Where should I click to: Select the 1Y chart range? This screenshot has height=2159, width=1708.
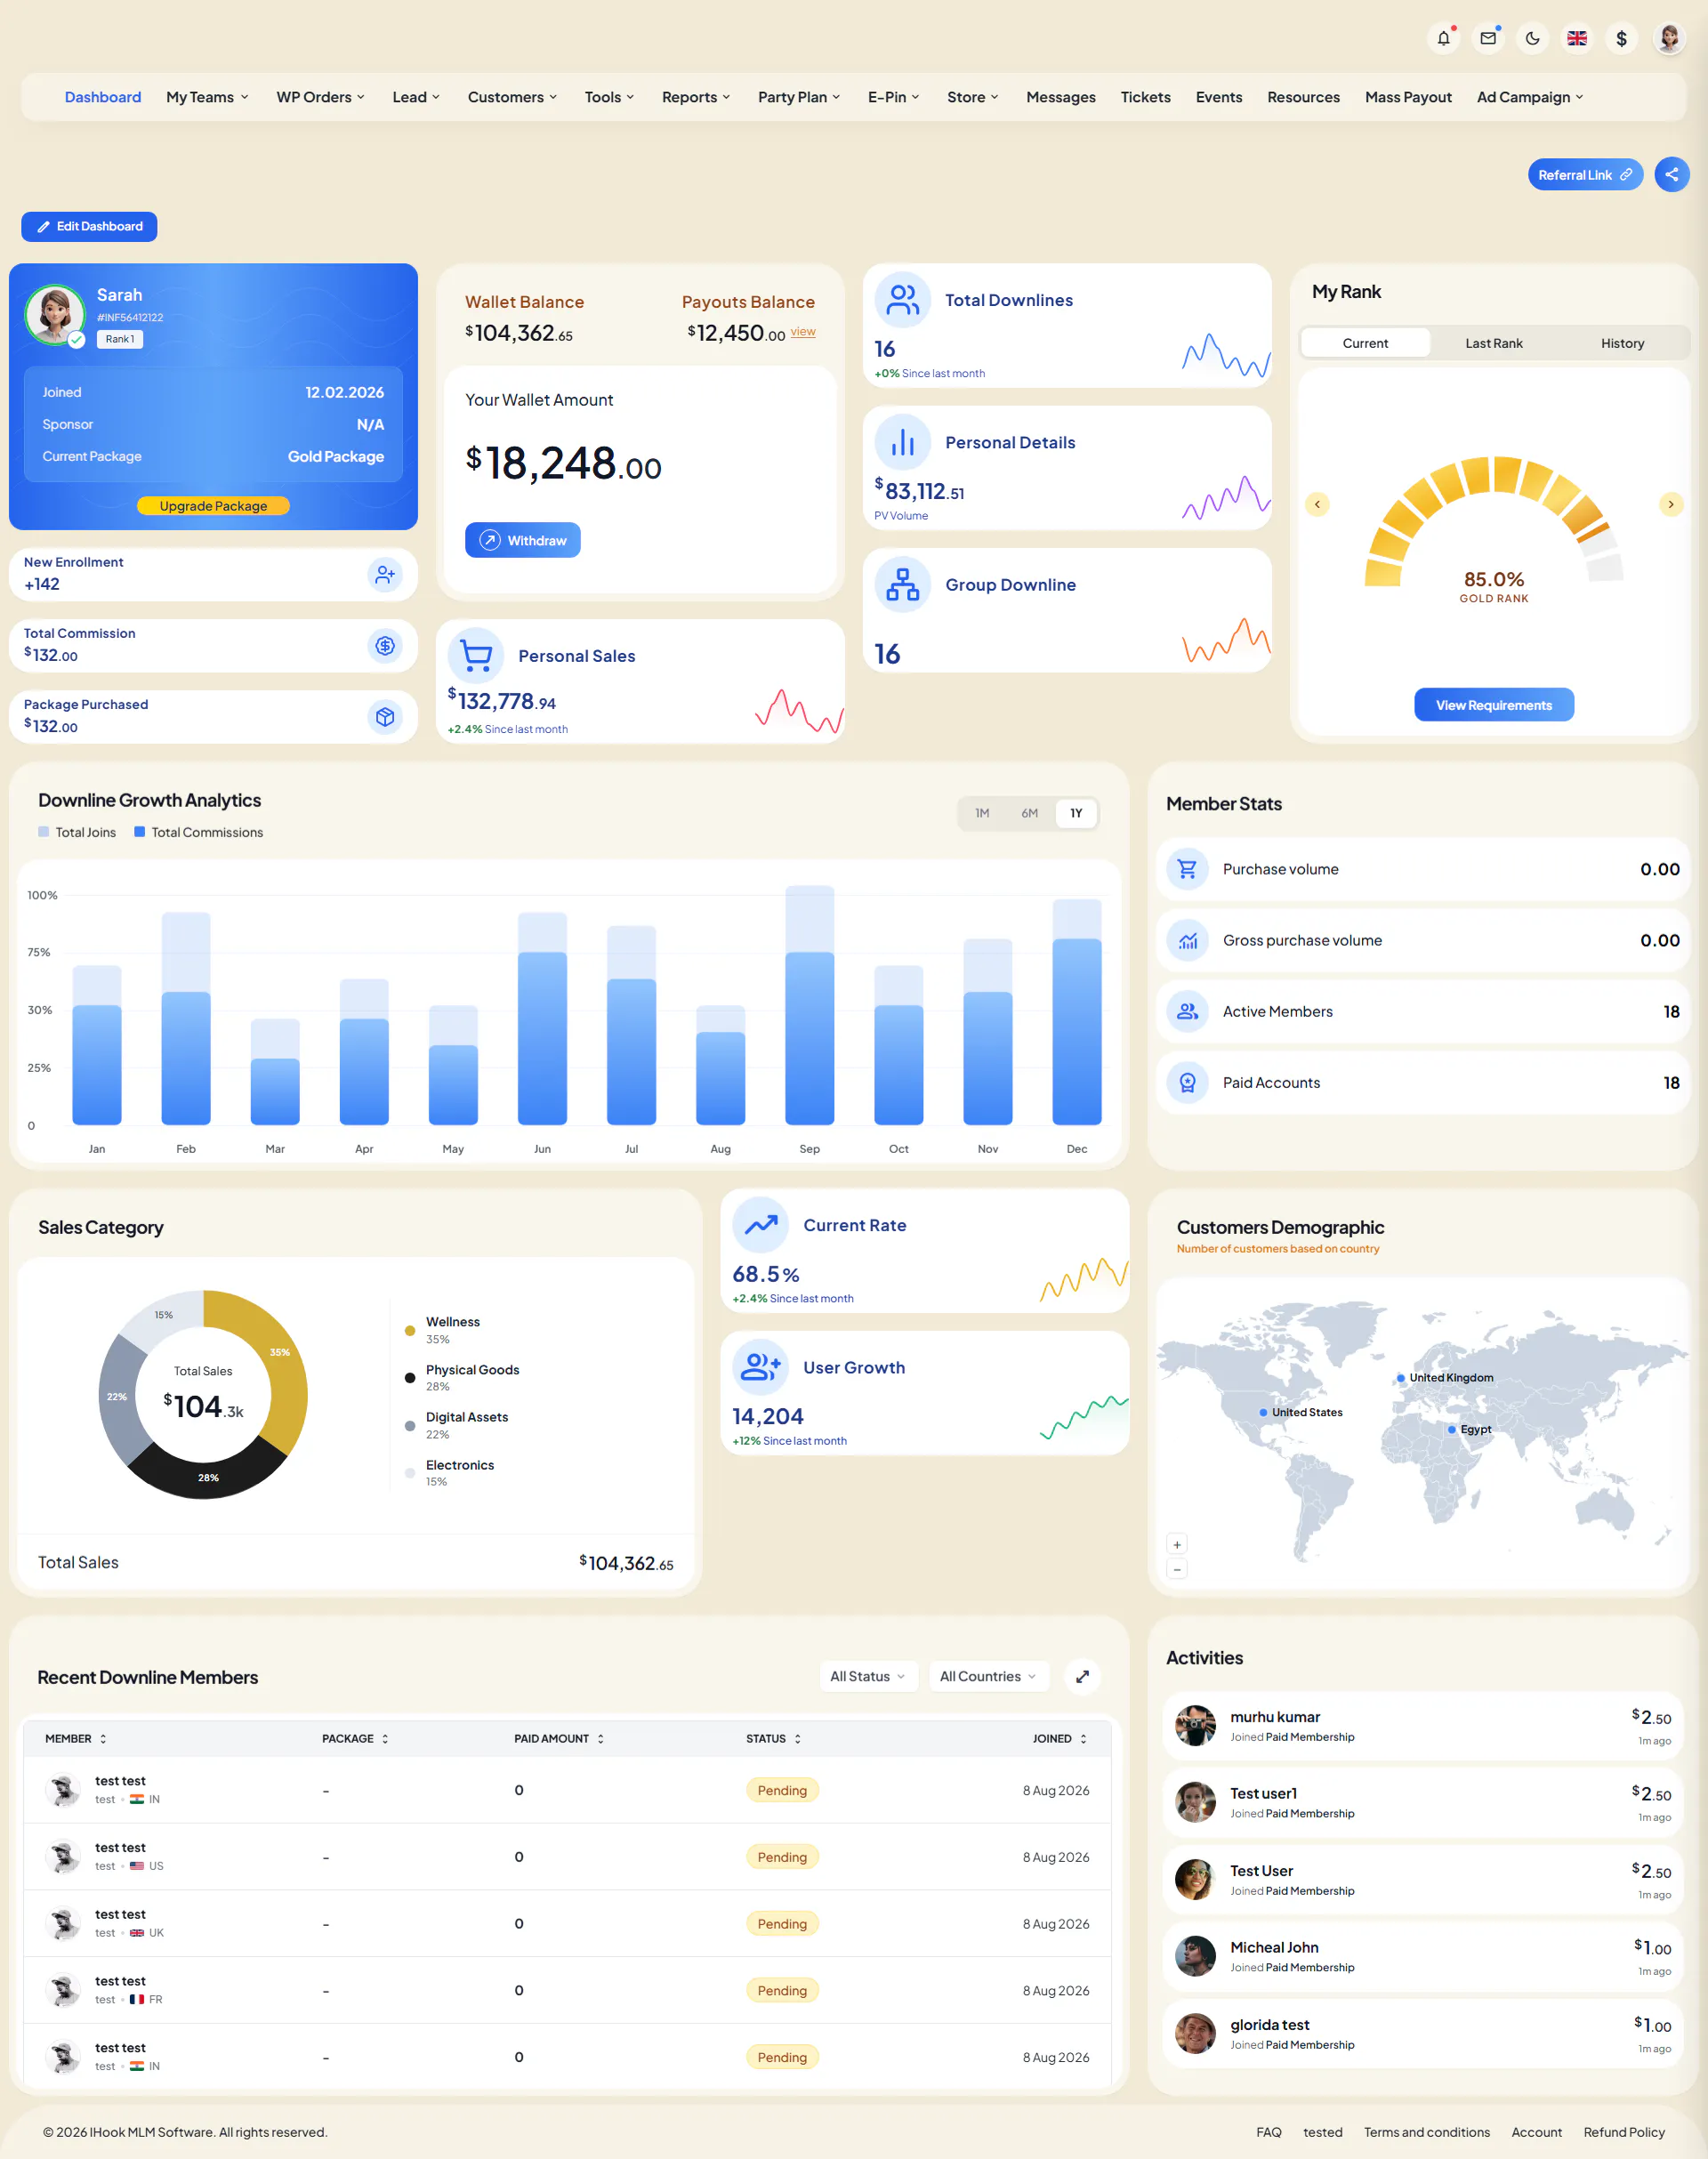click(1076, 813)
